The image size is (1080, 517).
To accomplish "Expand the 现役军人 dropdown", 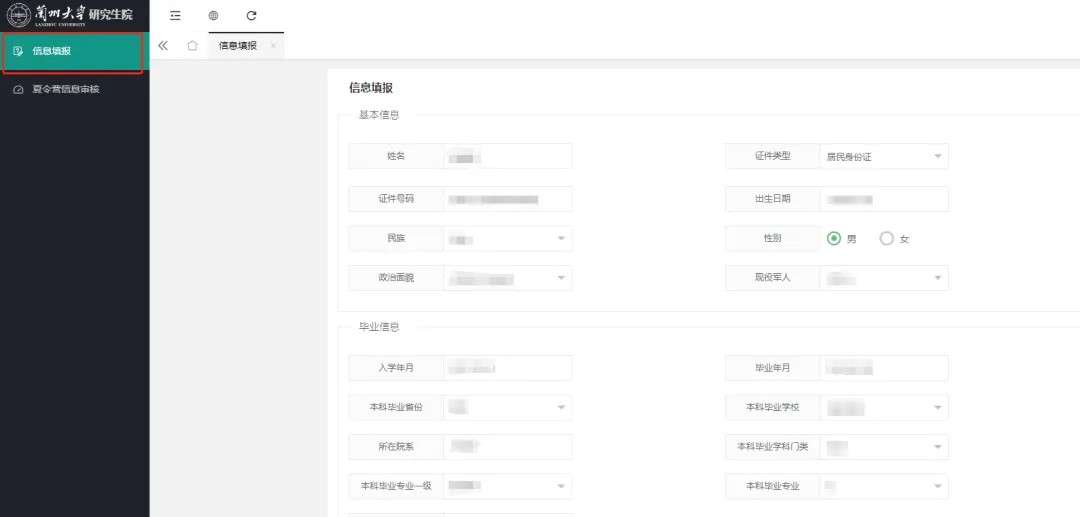I will tap(883, 278).
